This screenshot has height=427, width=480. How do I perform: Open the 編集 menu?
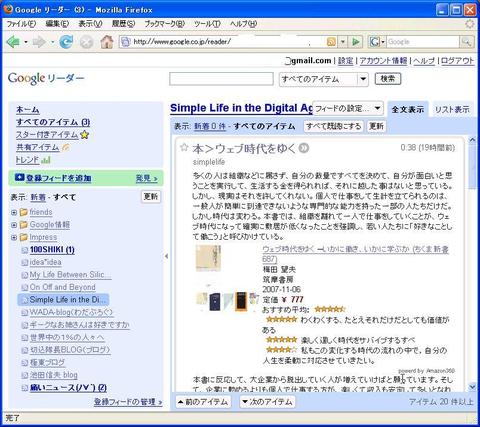tap(57, 24)
